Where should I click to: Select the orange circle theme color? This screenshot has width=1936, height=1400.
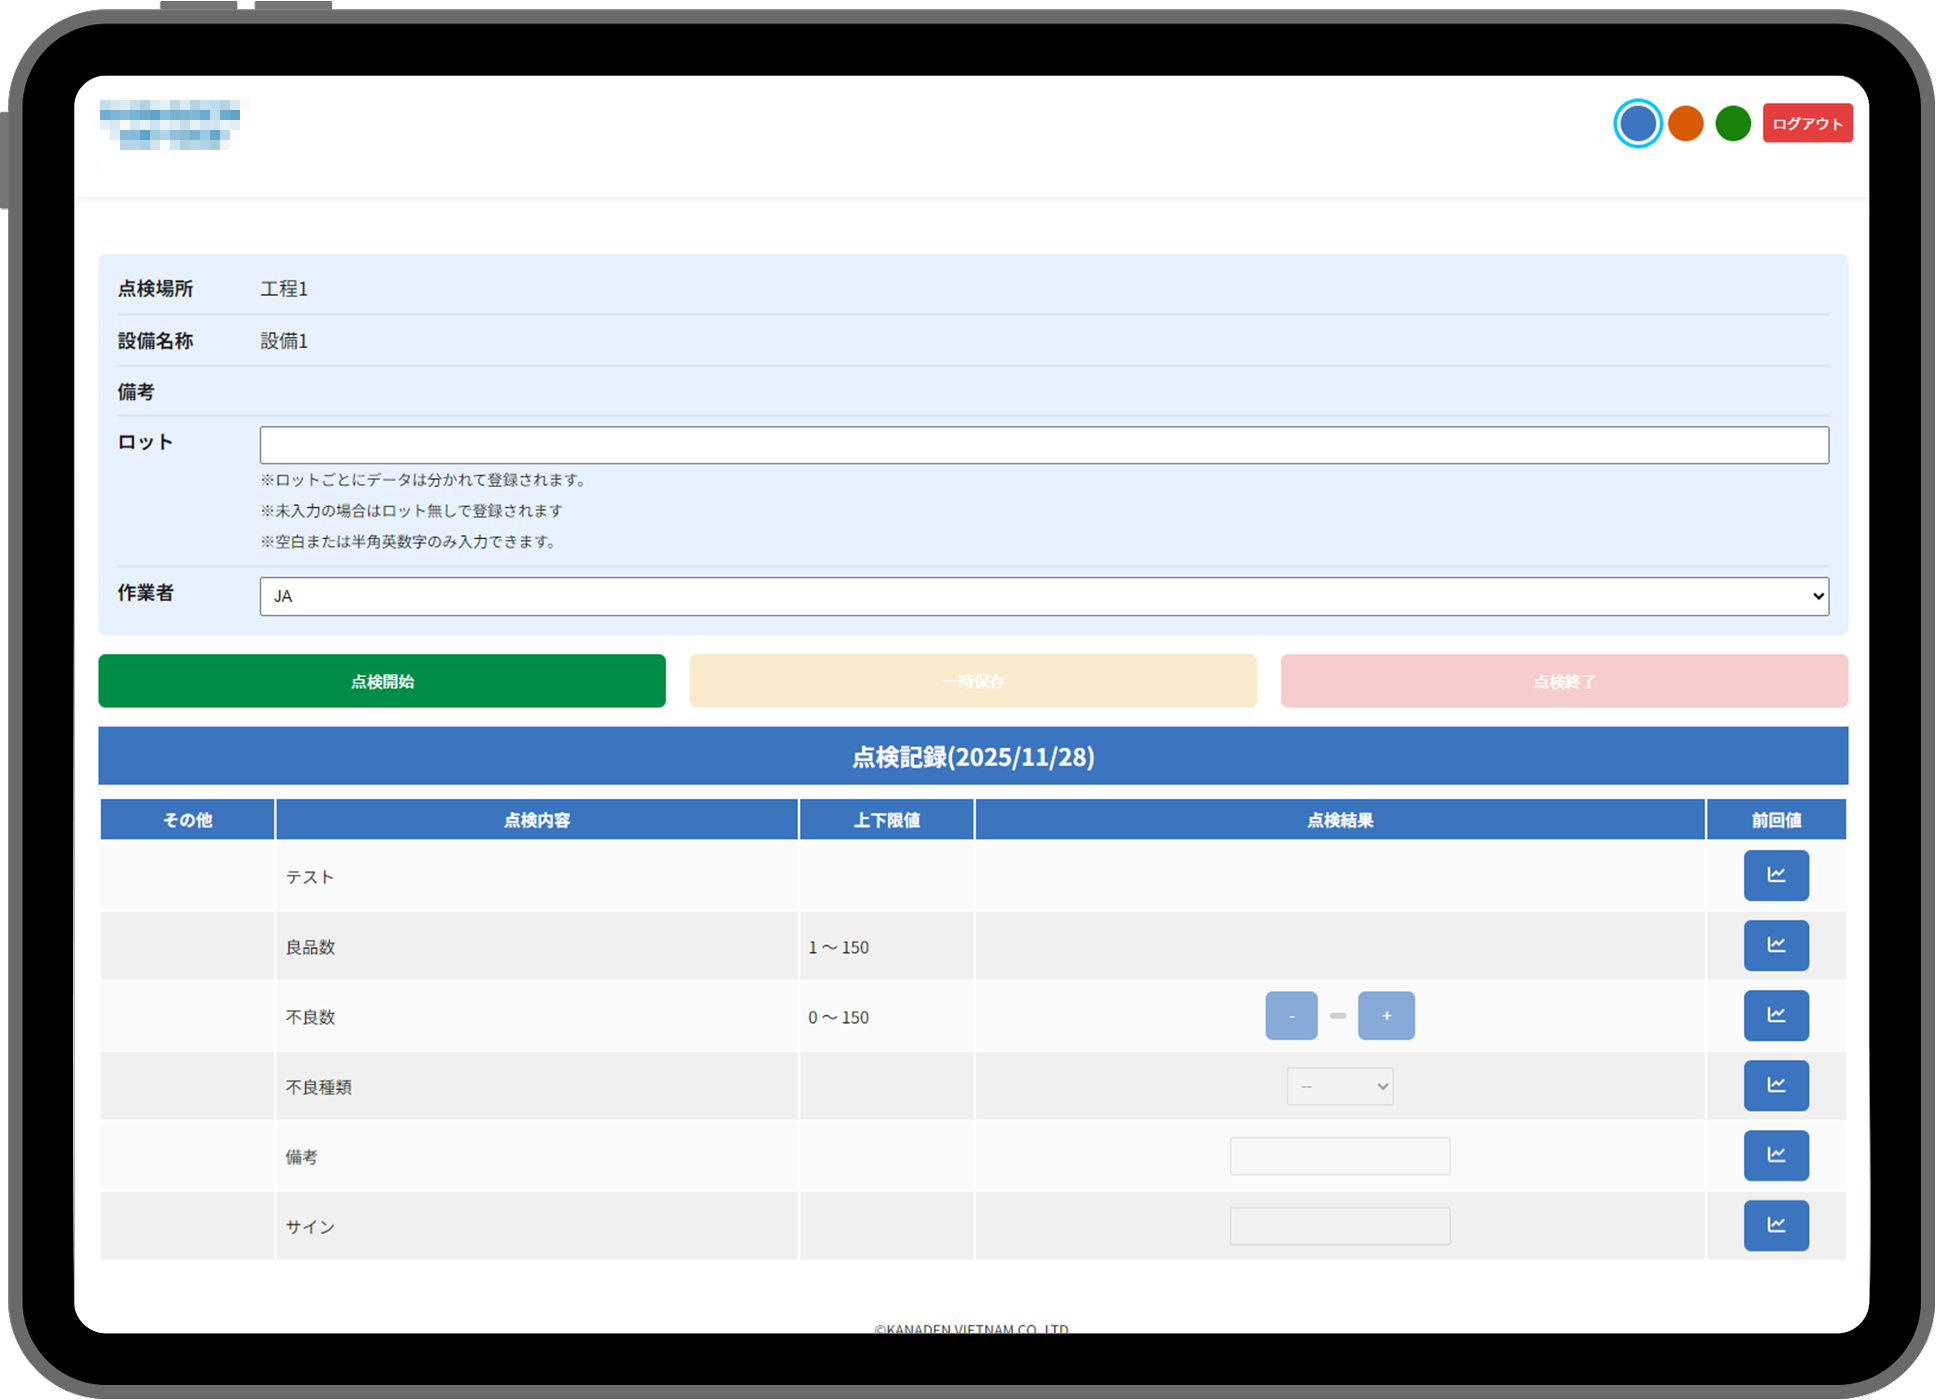[1685, 124]
